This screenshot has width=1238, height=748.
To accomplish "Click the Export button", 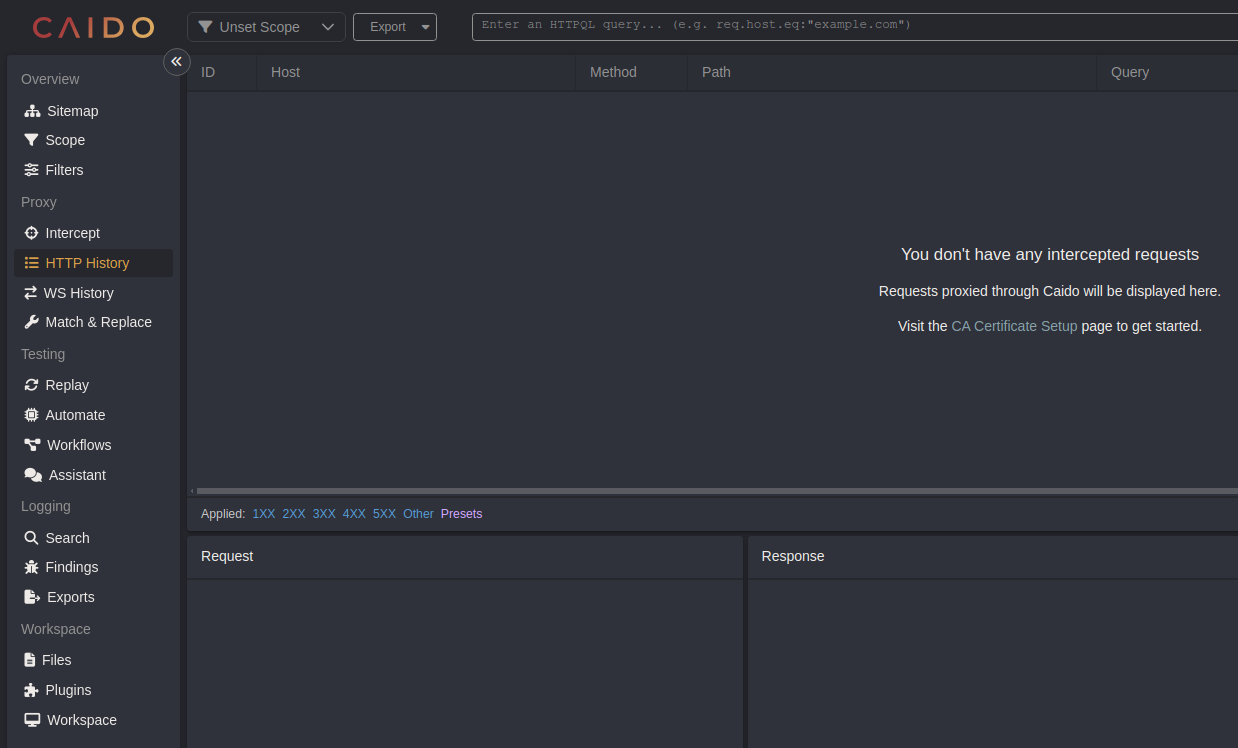I will (387, 27).
